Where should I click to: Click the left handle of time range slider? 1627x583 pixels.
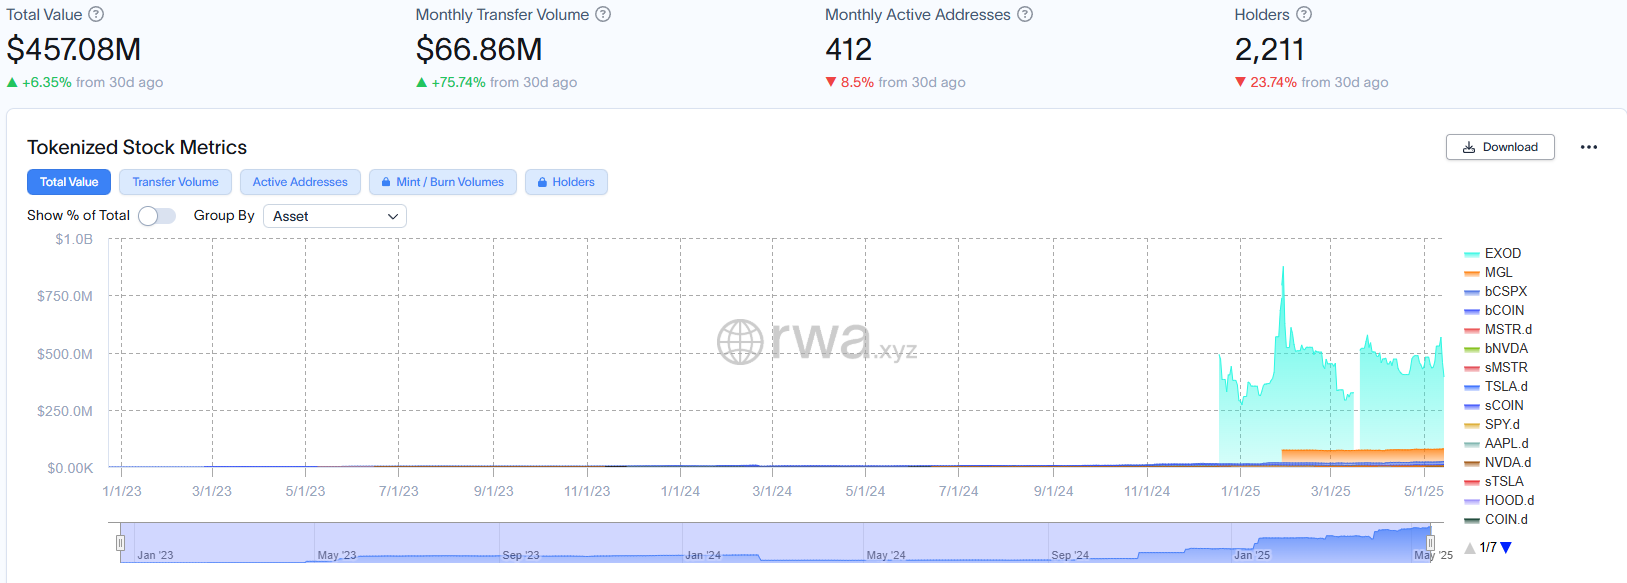pos(120,543)
